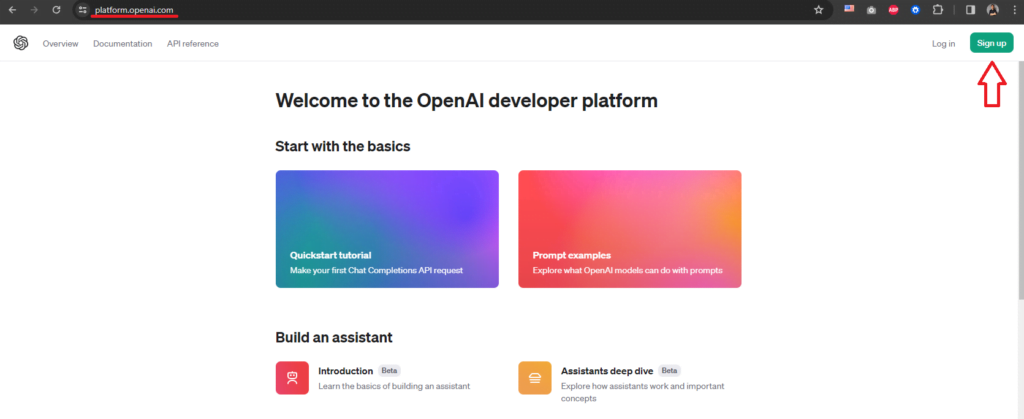Open the Prompt examples card
Image resolution: width=1024 pixels, height=419 pixels.
(x=630, y=229)
